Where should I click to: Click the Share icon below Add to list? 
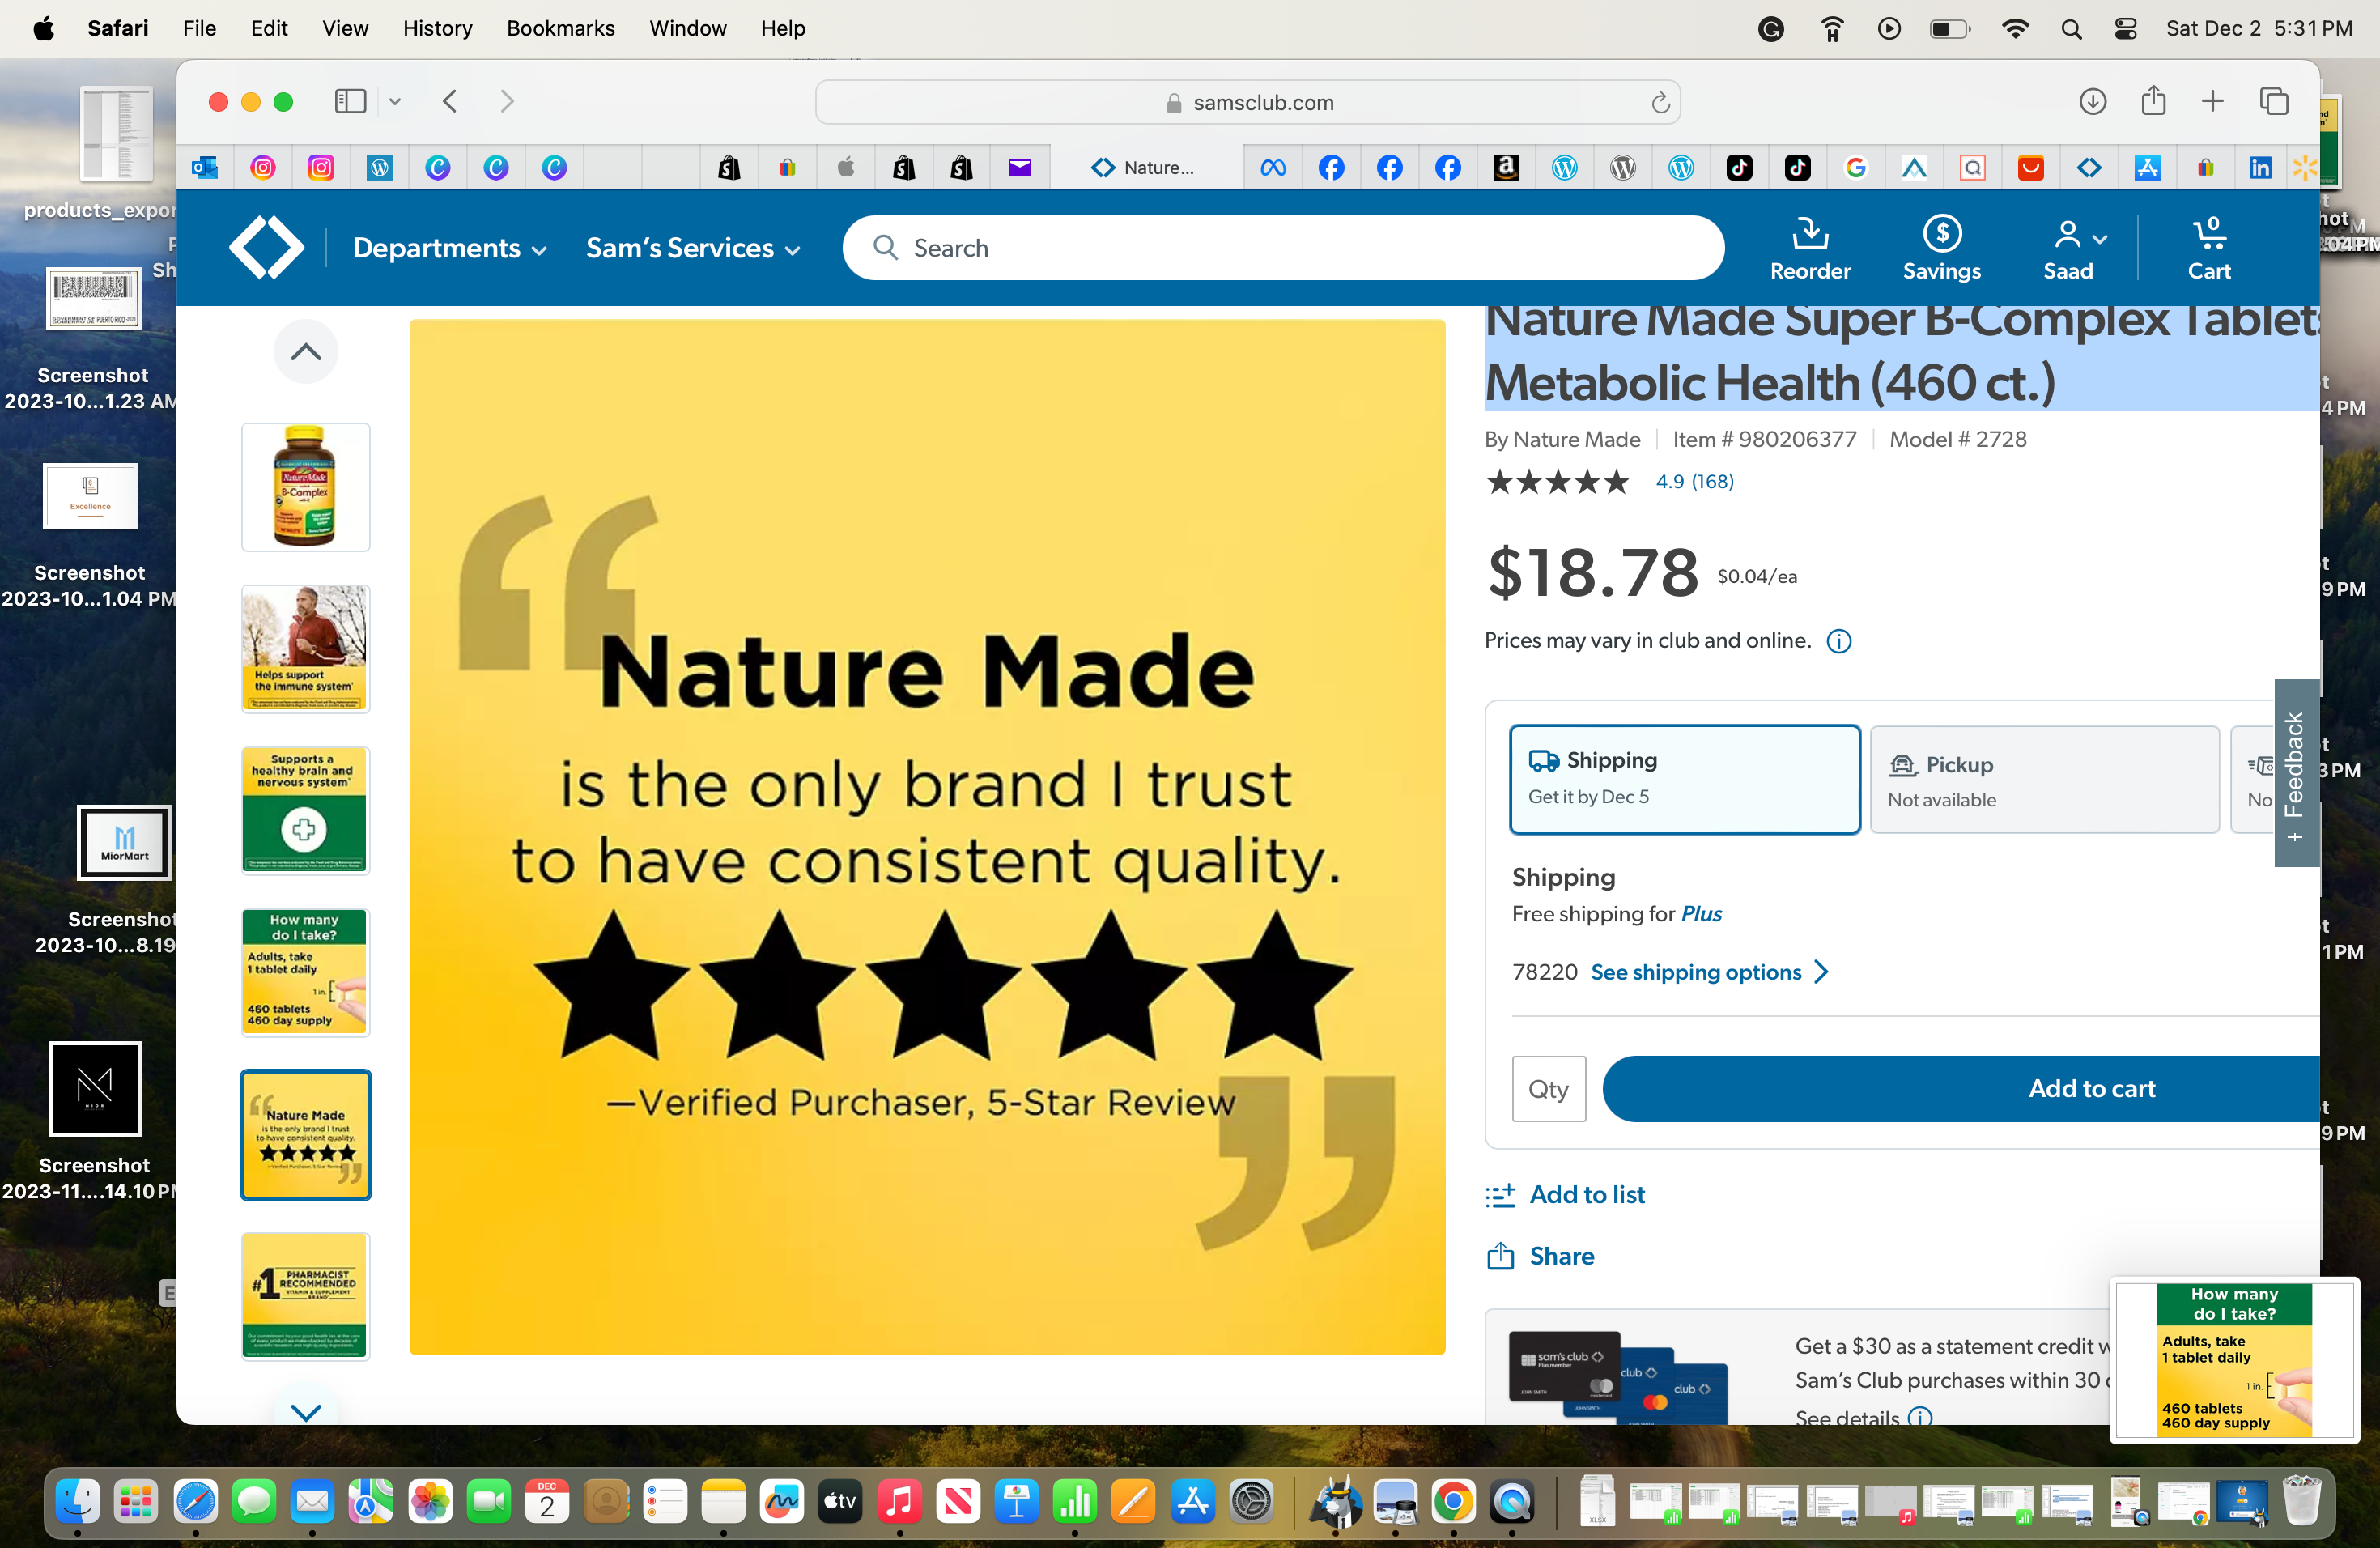click(x=1500, y=1255)
